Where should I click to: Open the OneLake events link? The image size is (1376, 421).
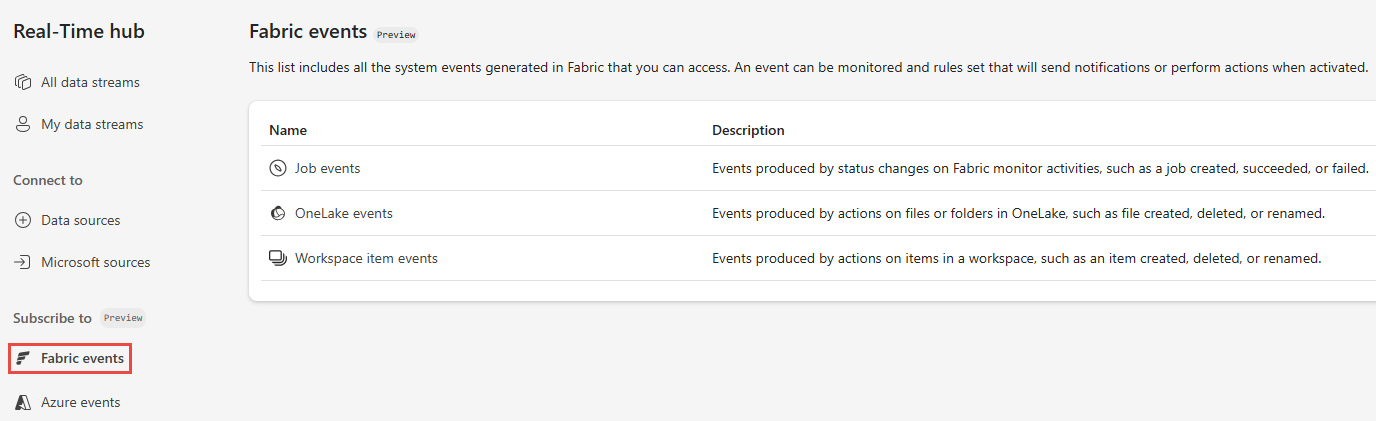pos(343,214)
